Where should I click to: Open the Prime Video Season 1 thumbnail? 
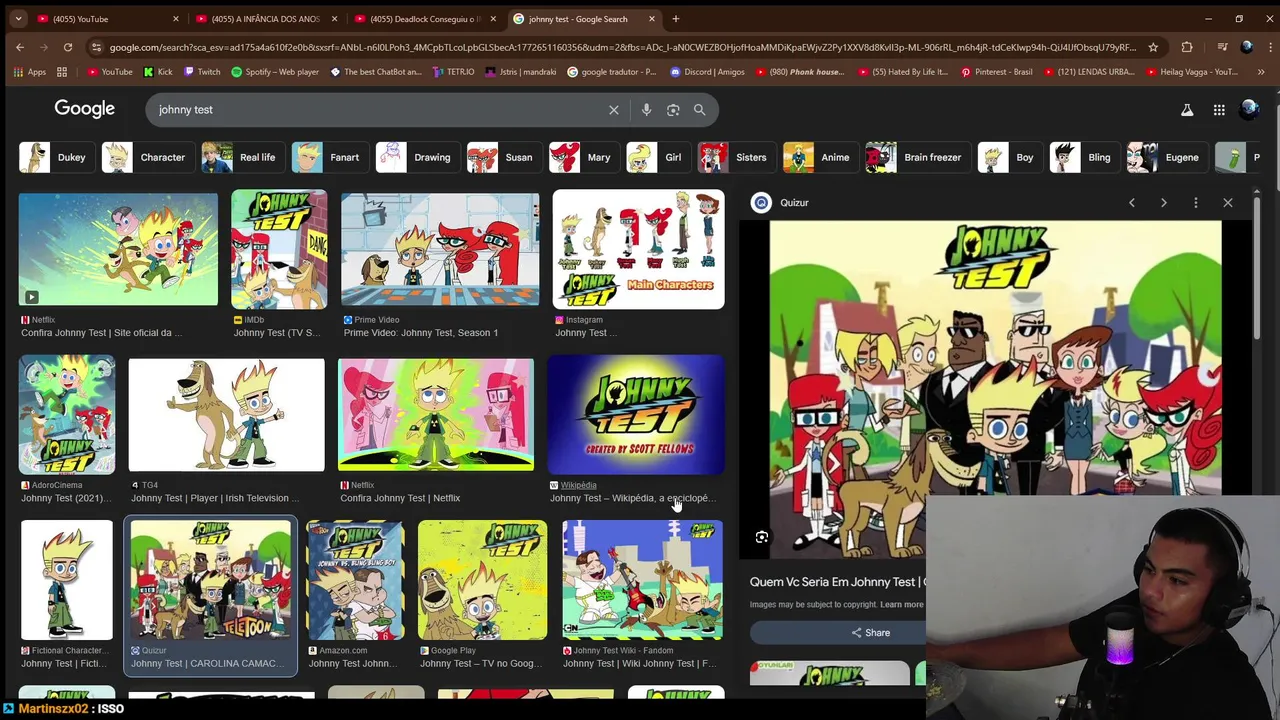pyautogui.click(x=440, y=249)
